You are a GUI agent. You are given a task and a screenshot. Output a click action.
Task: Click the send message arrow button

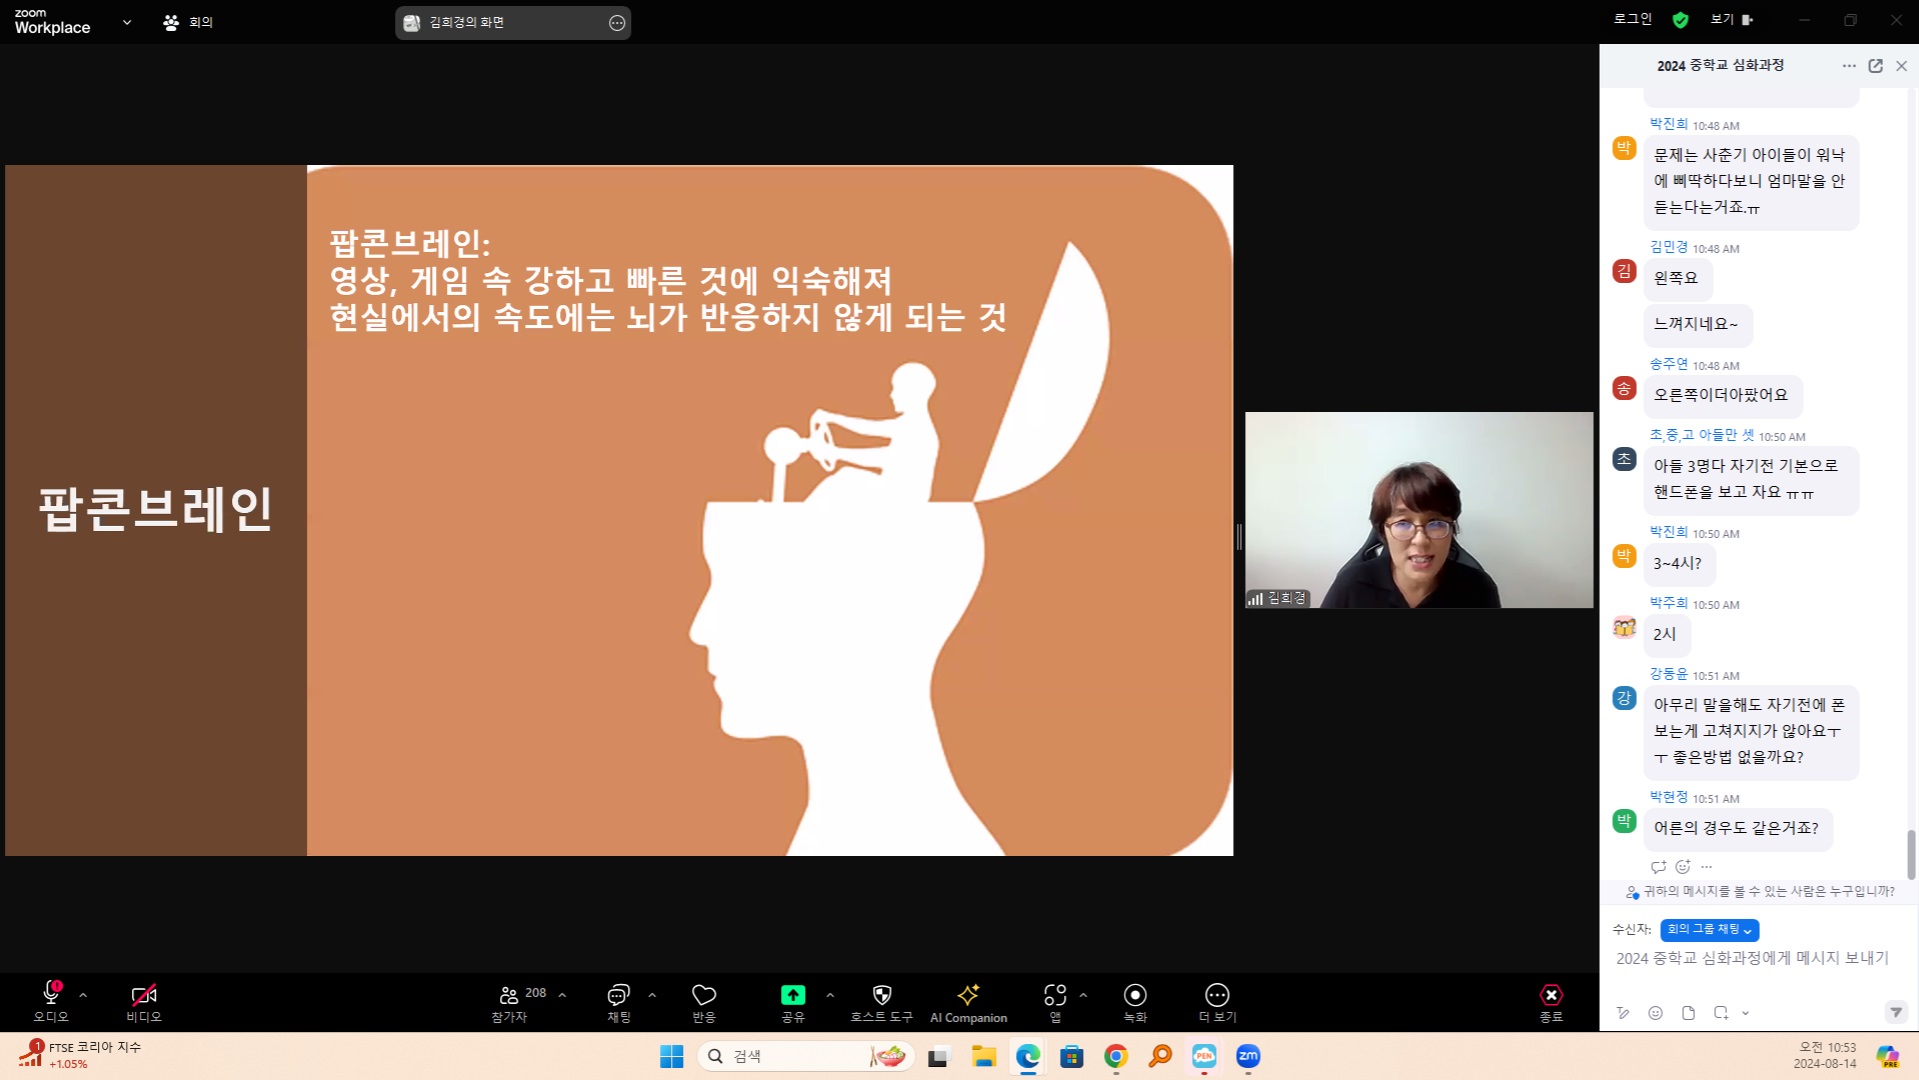(1896, 1013)
